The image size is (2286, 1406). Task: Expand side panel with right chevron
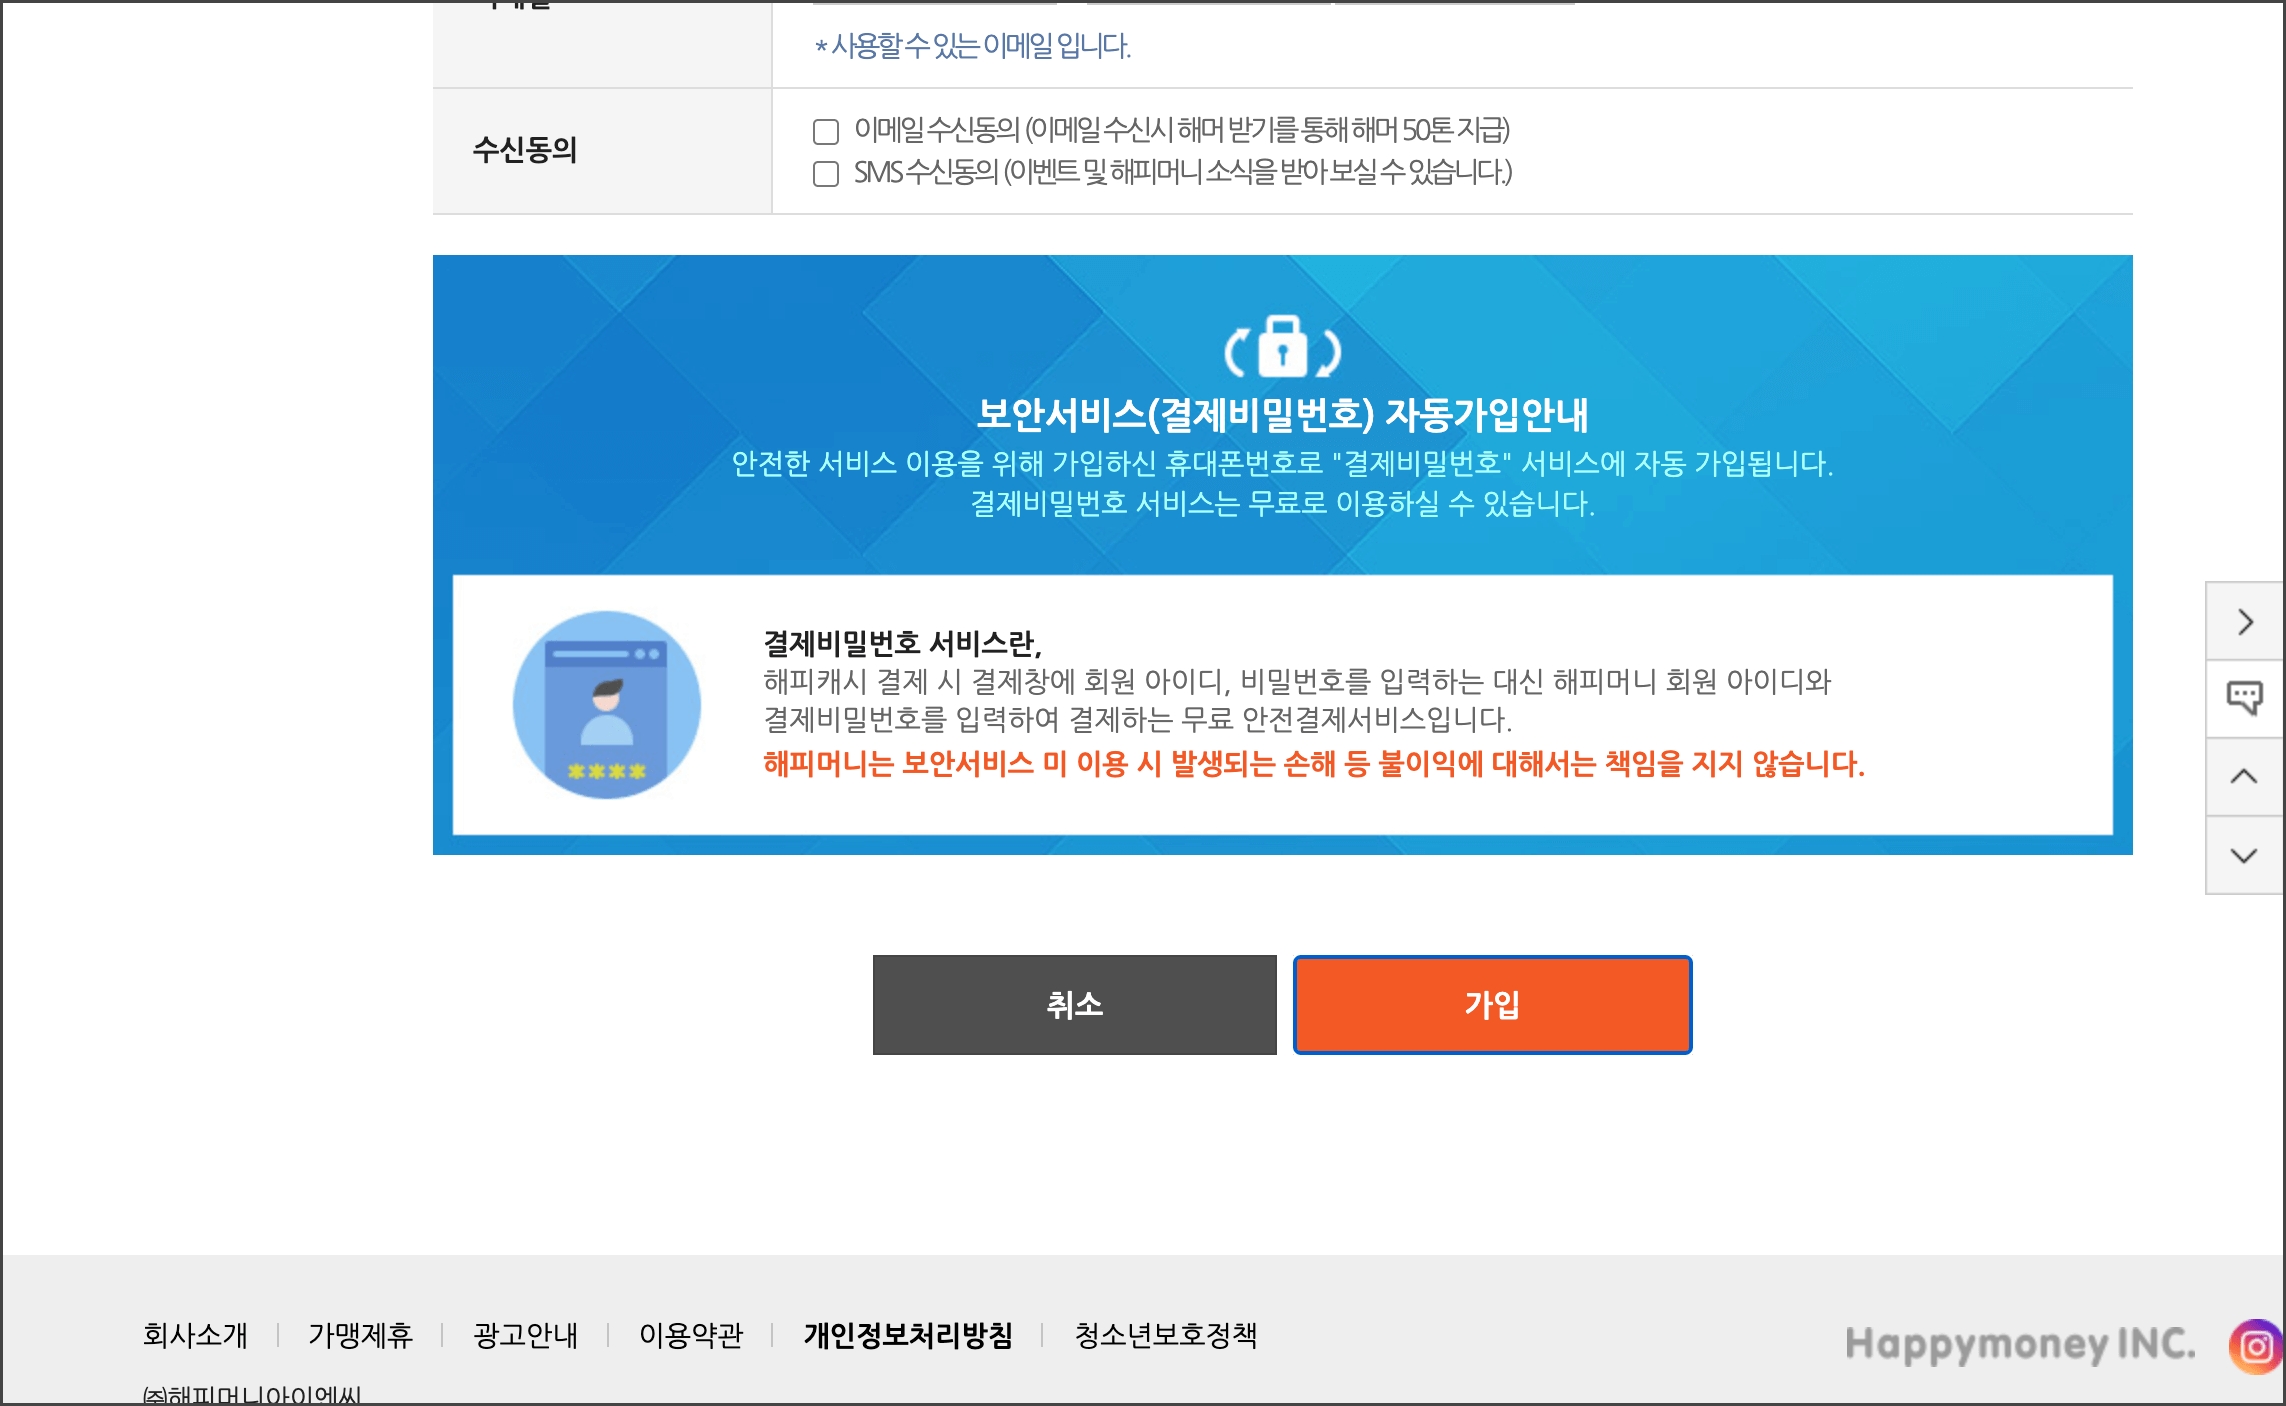pyautogui.click(x=2244, y=621)
